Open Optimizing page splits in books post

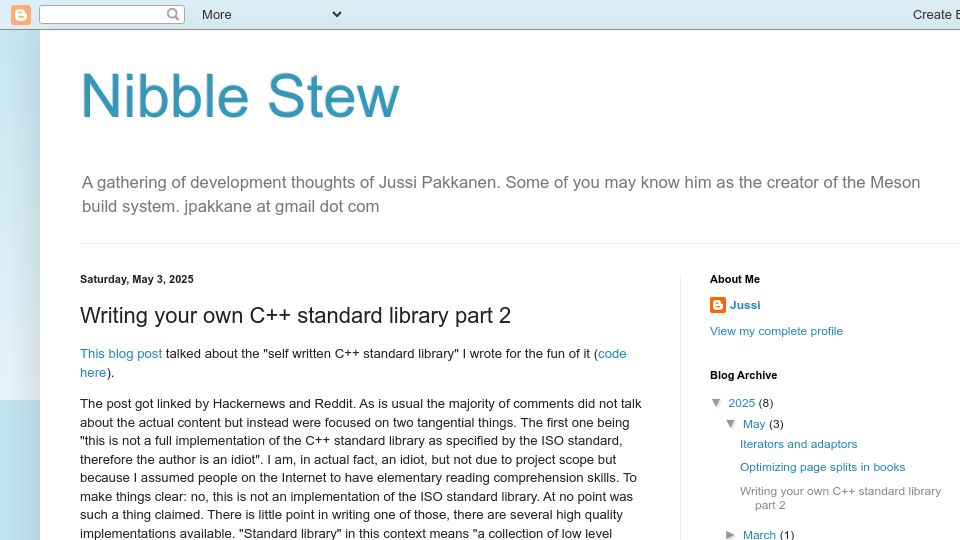(x=822, y=467)
